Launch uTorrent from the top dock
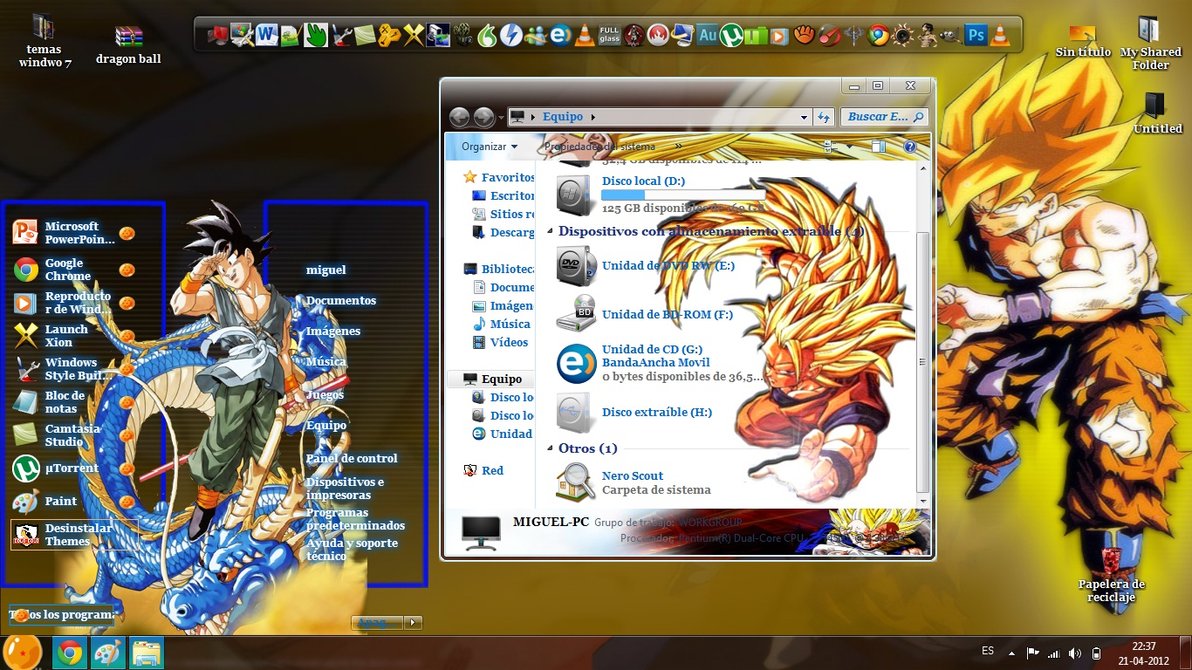The height and width of the screenshot is (670, 1192). point(731,35)
